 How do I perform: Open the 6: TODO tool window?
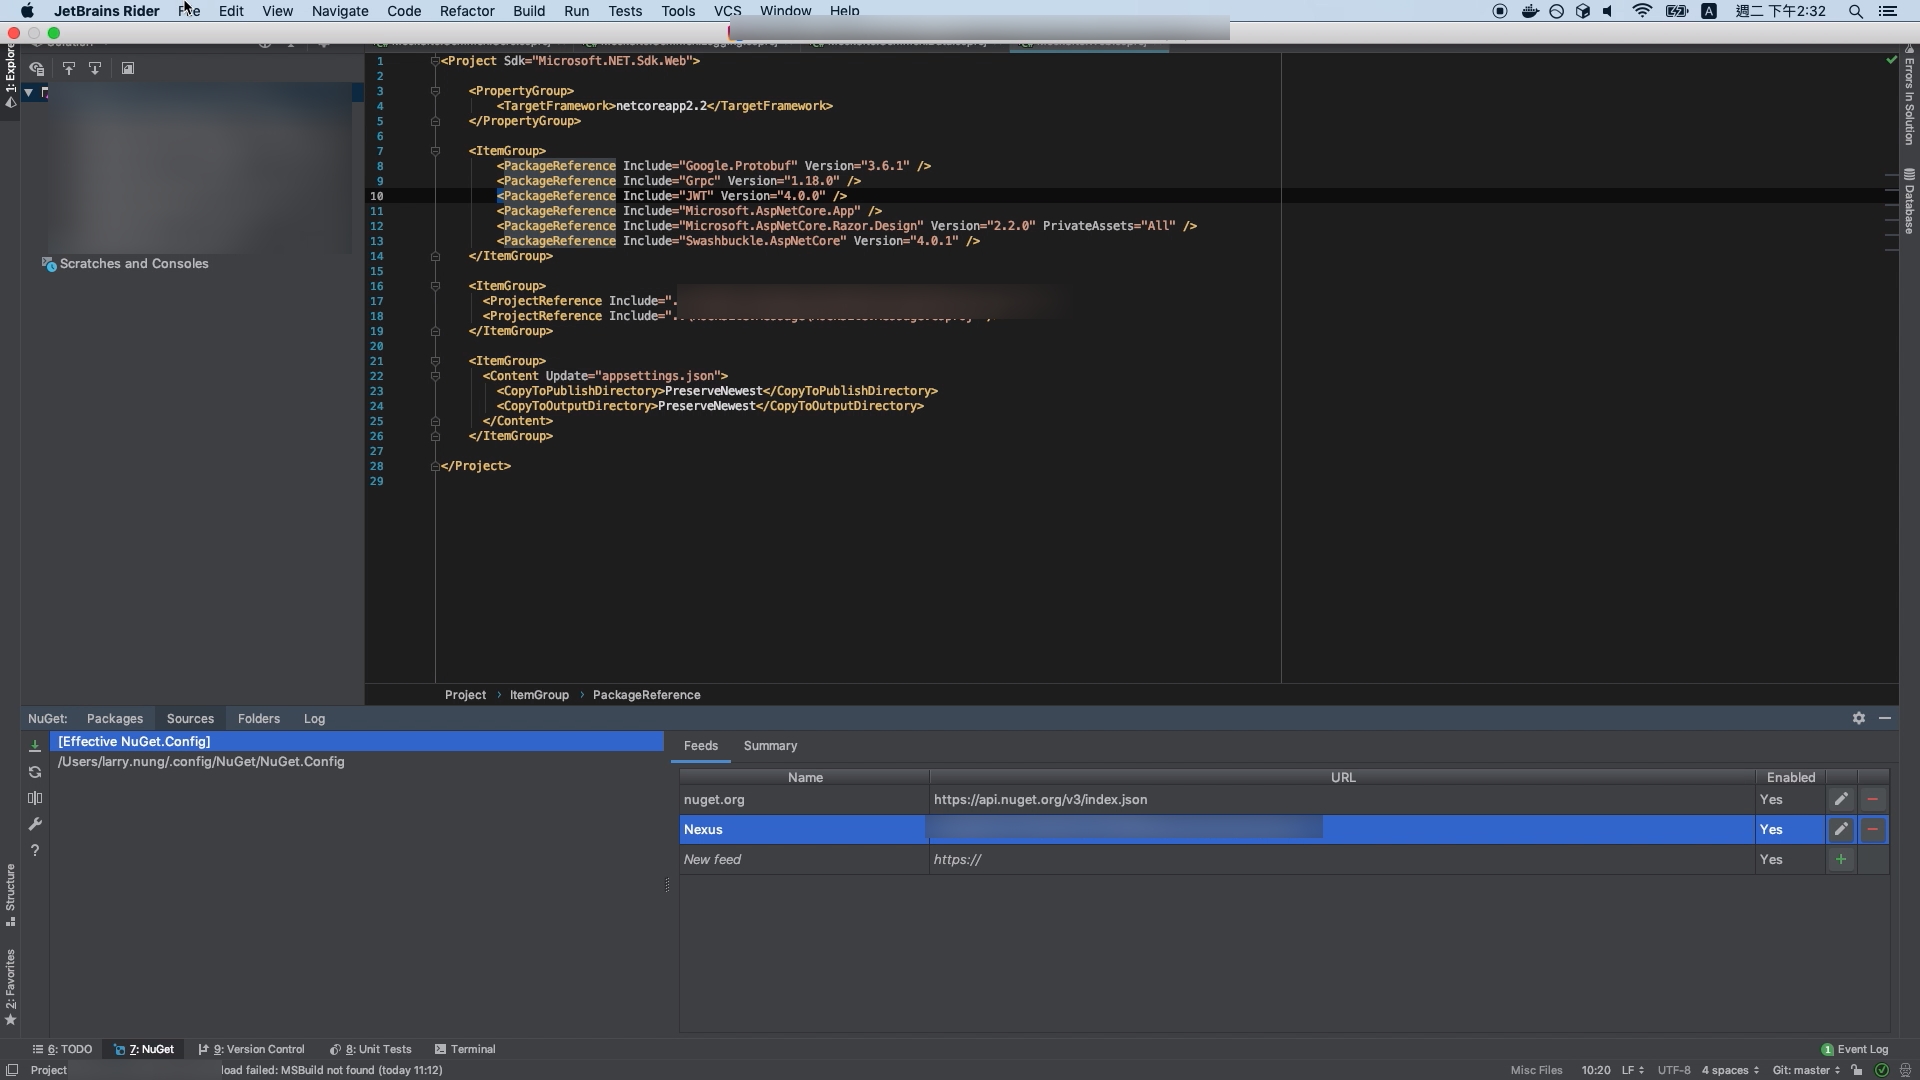(62, 1050)
